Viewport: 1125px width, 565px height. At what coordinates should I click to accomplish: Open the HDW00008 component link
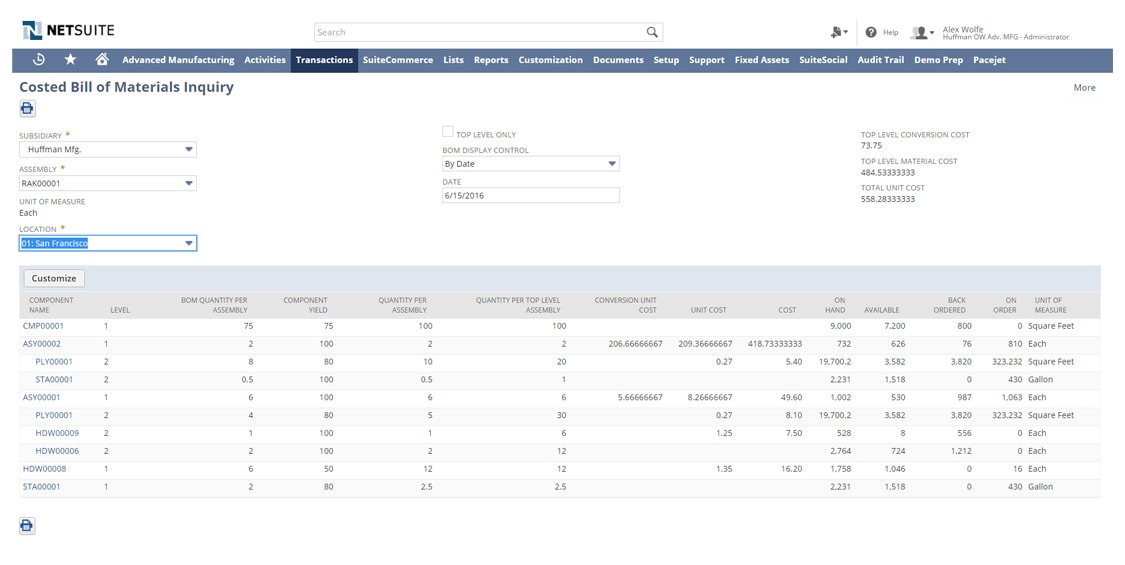coord(44,469)
